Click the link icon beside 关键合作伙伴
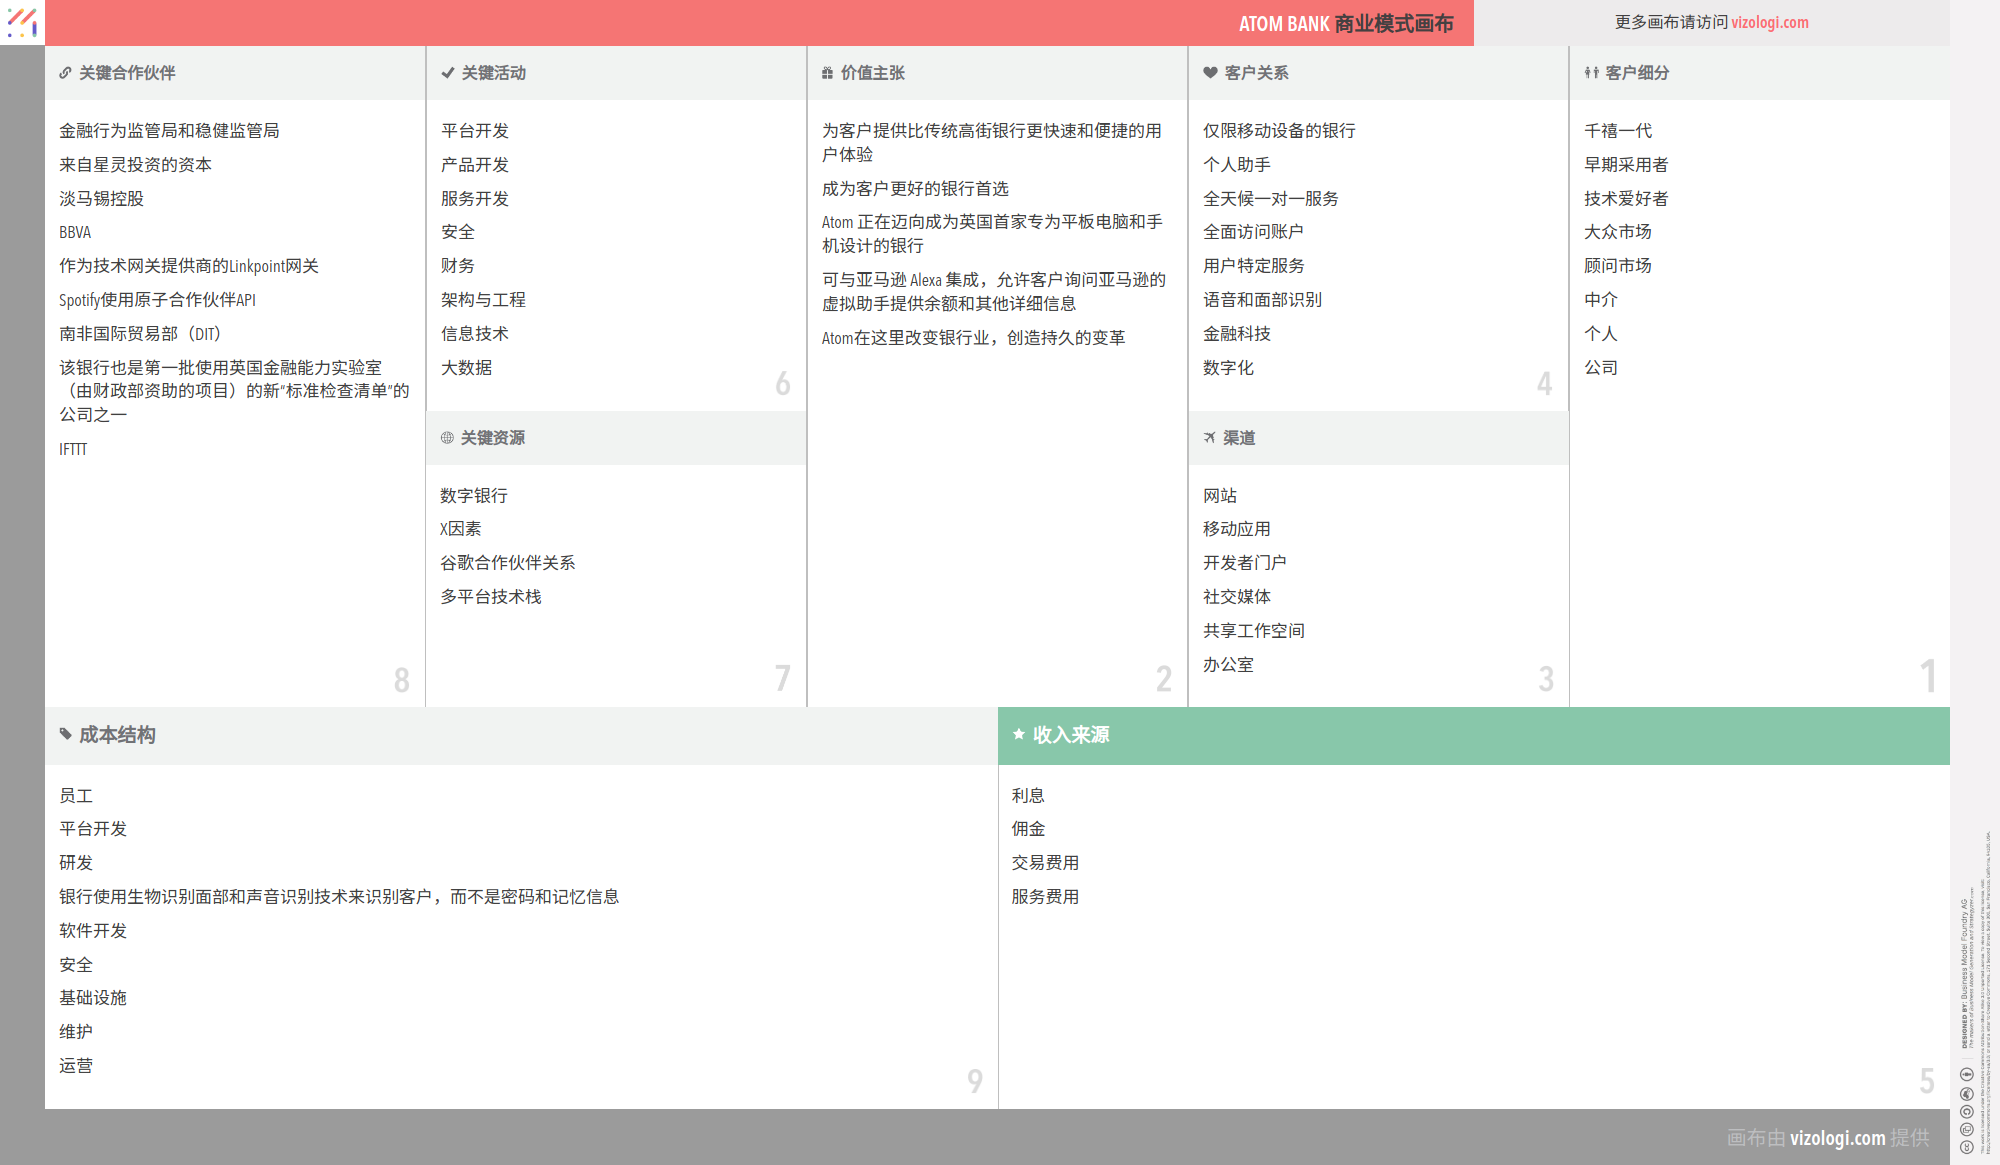 coord(65,73)
